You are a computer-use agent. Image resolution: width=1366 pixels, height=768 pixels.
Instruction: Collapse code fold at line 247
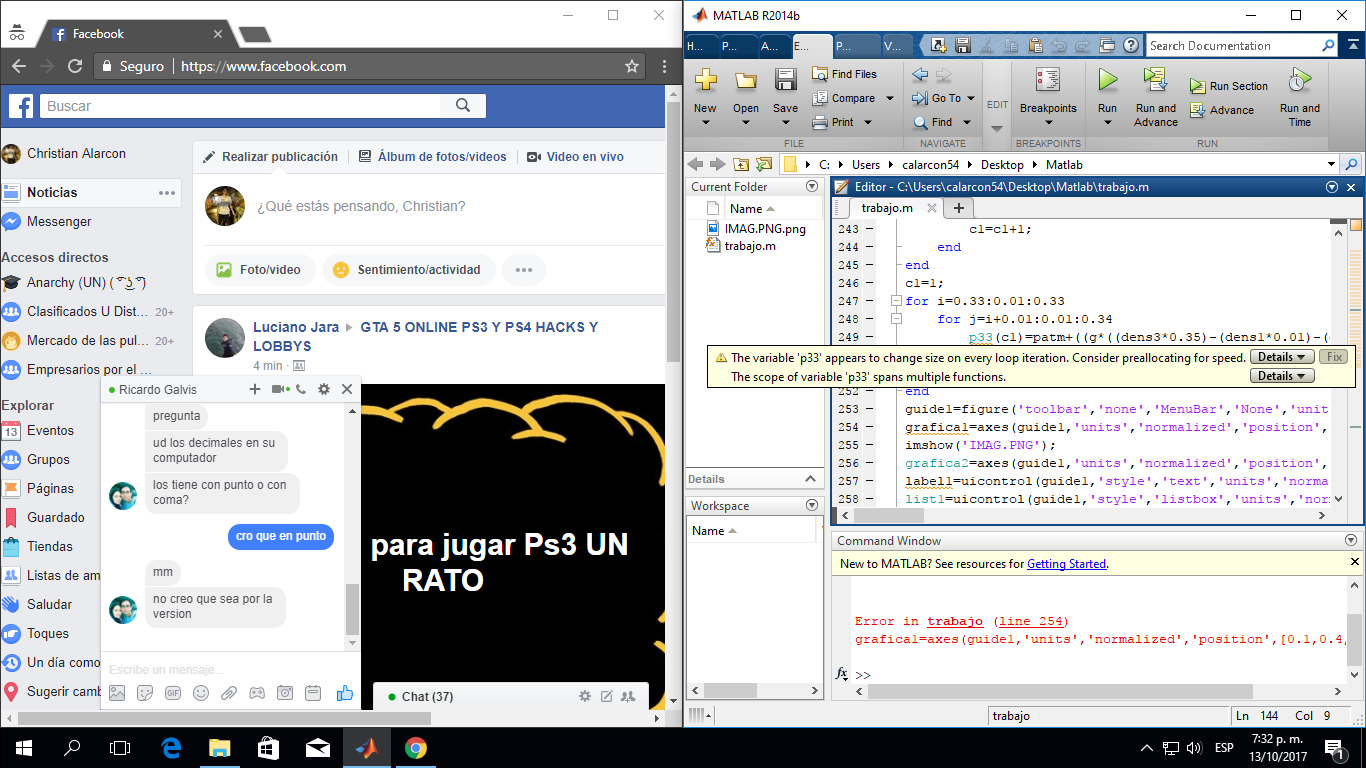[x=895, y=301]
